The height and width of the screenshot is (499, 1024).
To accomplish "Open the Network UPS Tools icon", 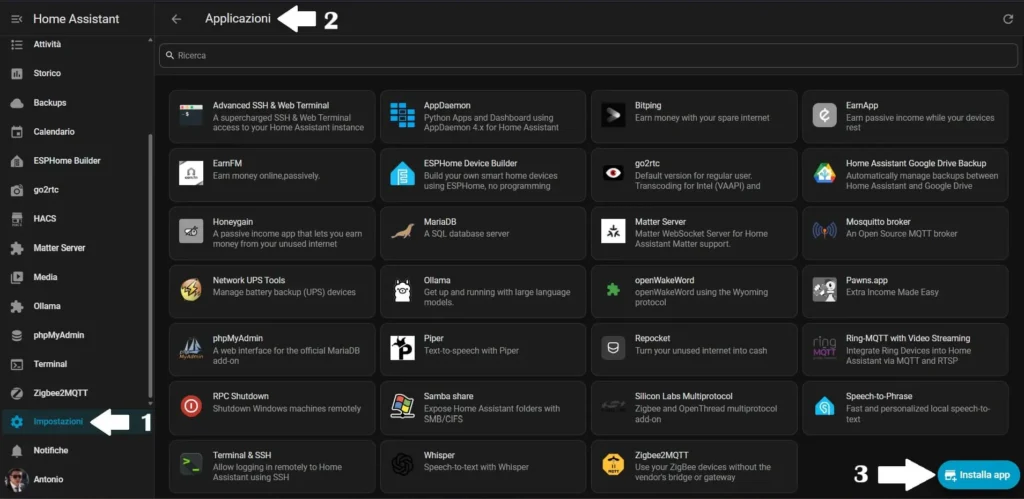I will pos(191,289).
